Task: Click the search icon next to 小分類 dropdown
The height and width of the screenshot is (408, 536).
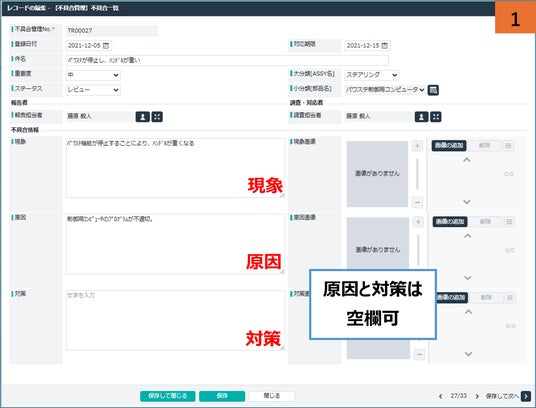Action: (x=433, y=90)
